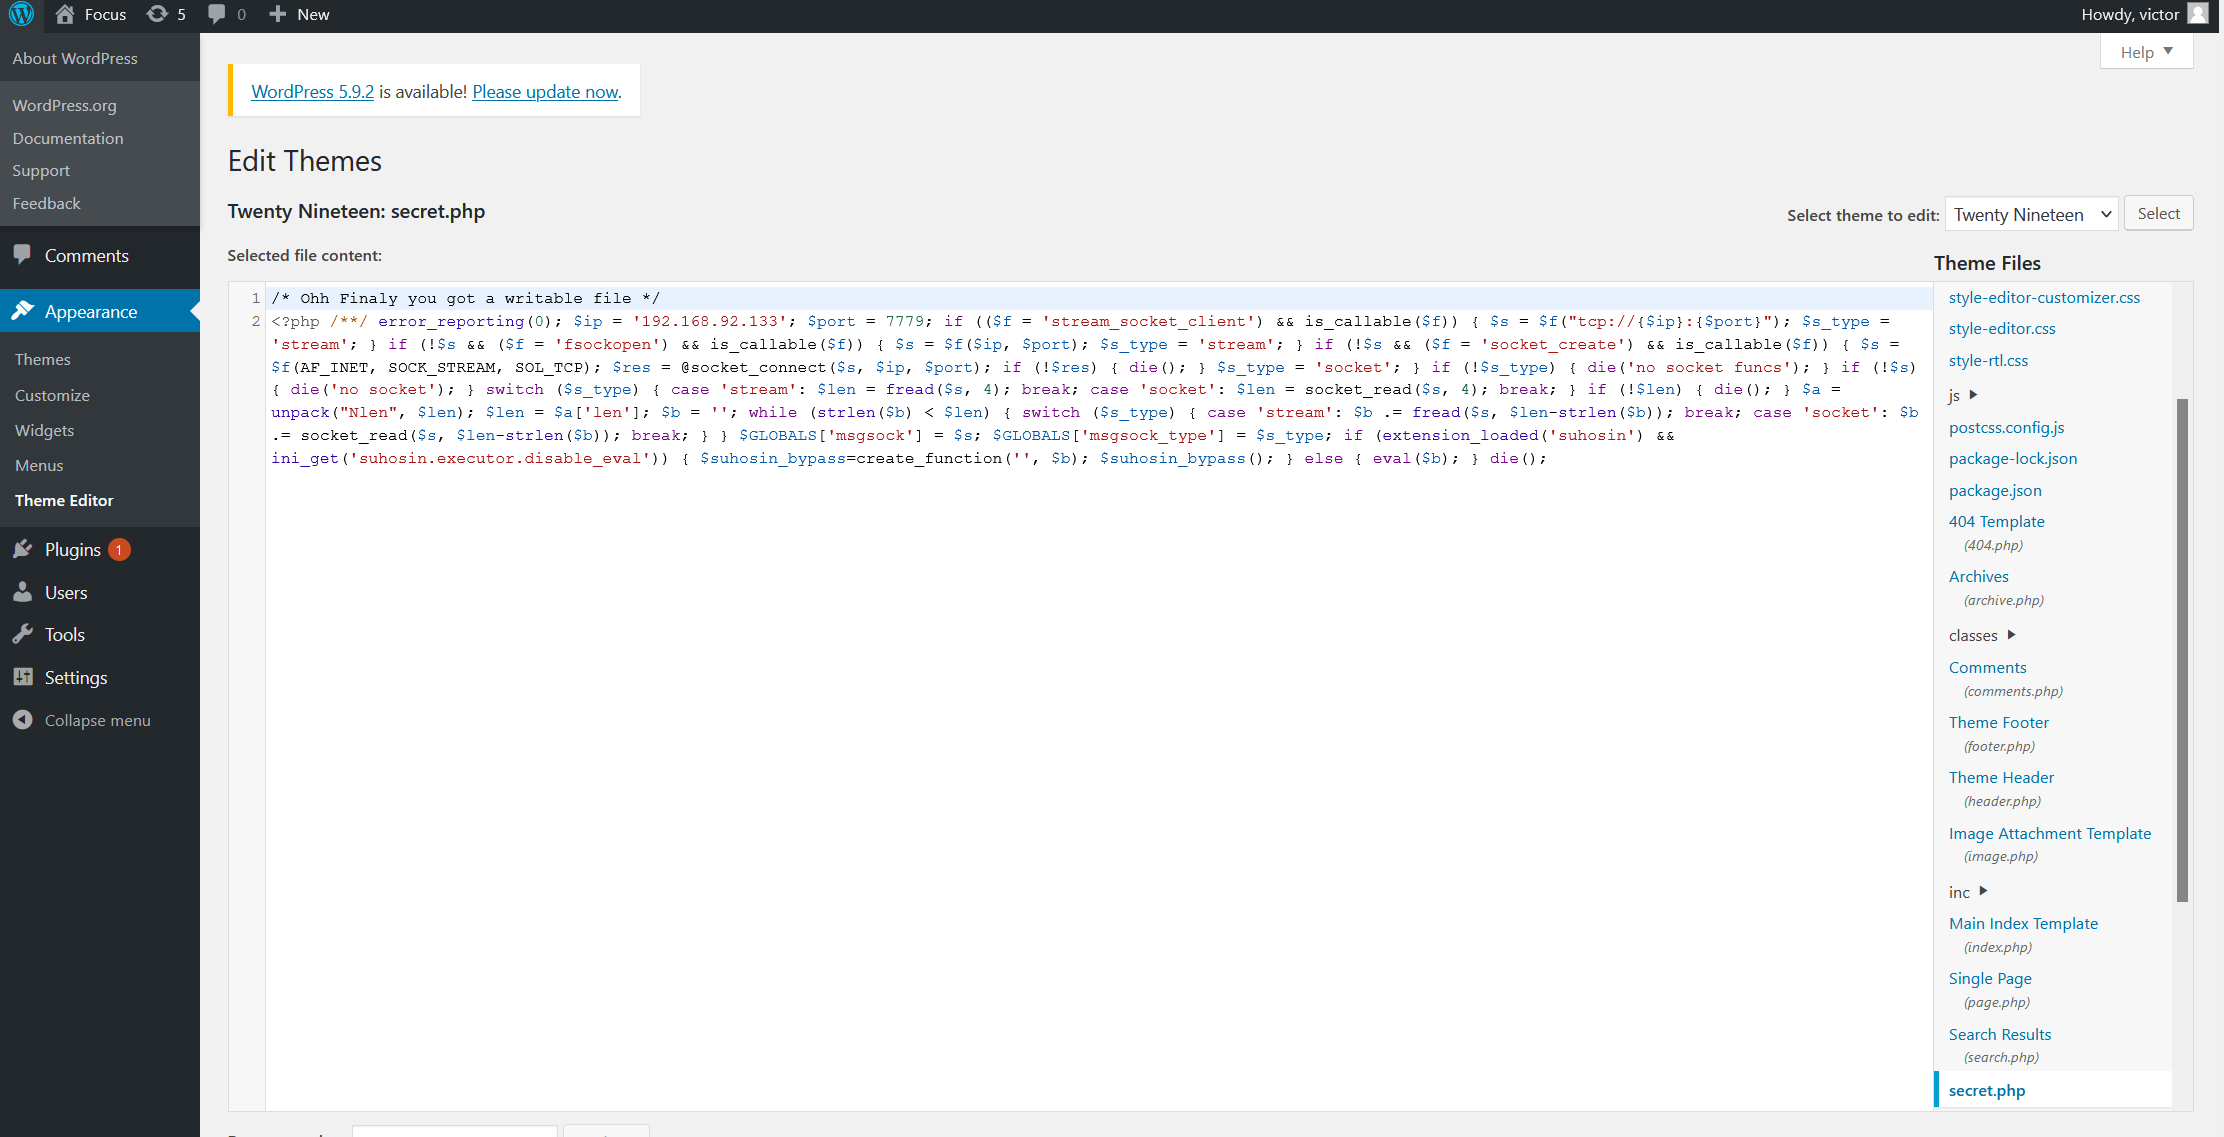Click the comments bubble in admin bar

(217, 14)
